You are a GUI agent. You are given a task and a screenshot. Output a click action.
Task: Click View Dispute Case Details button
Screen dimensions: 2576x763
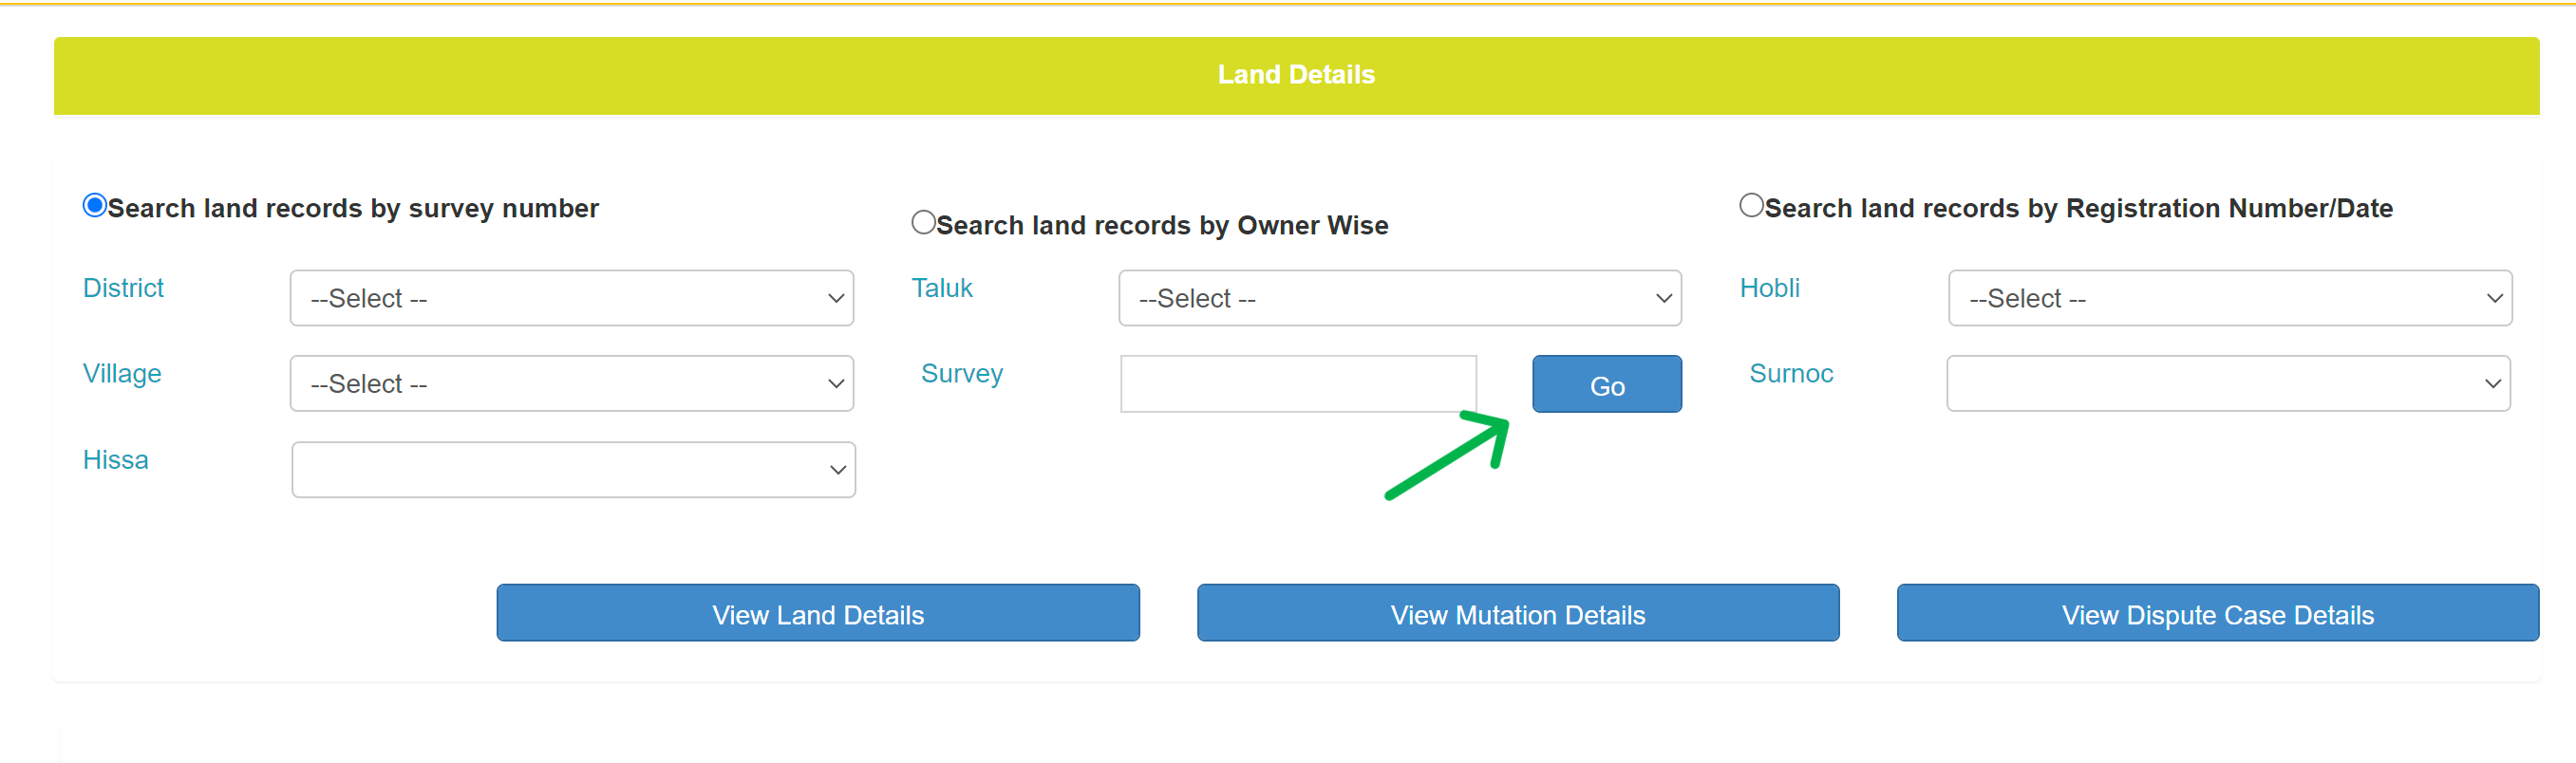(x=2217, y=613)
